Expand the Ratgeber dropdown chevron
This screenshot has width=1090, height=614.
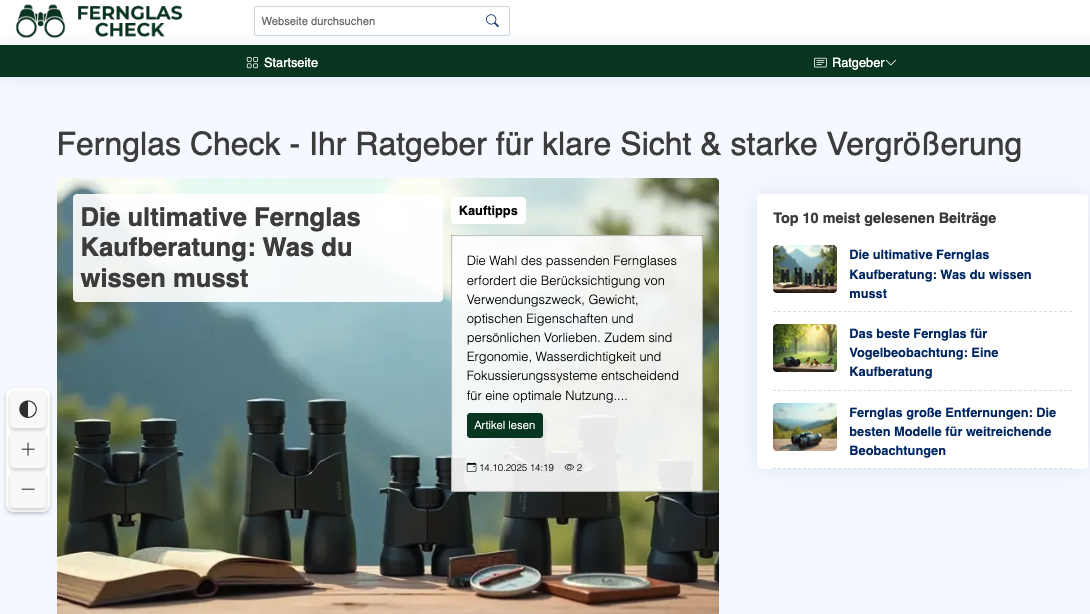tap(891, 62)
